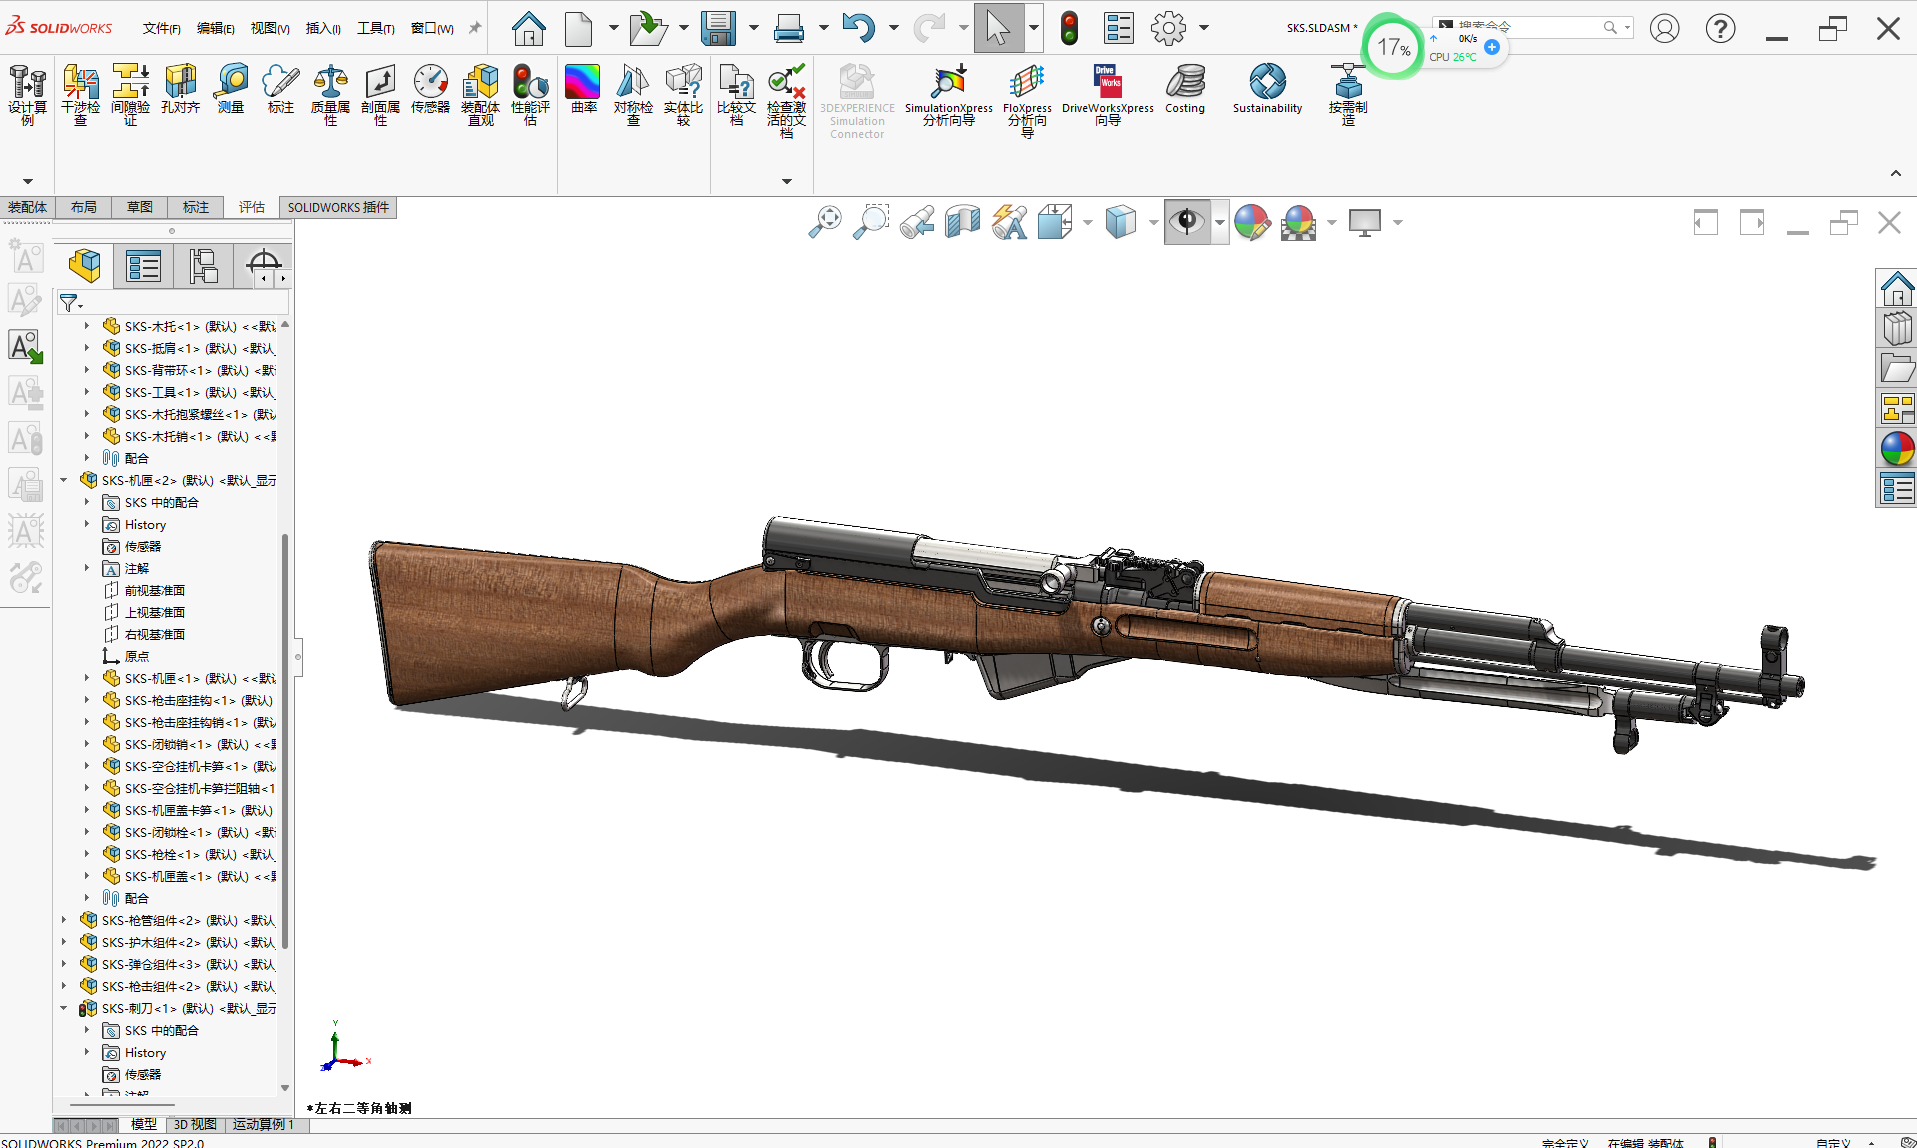
Task: Launch FloXpress analysis wizard
Action: click(1027, 99)
